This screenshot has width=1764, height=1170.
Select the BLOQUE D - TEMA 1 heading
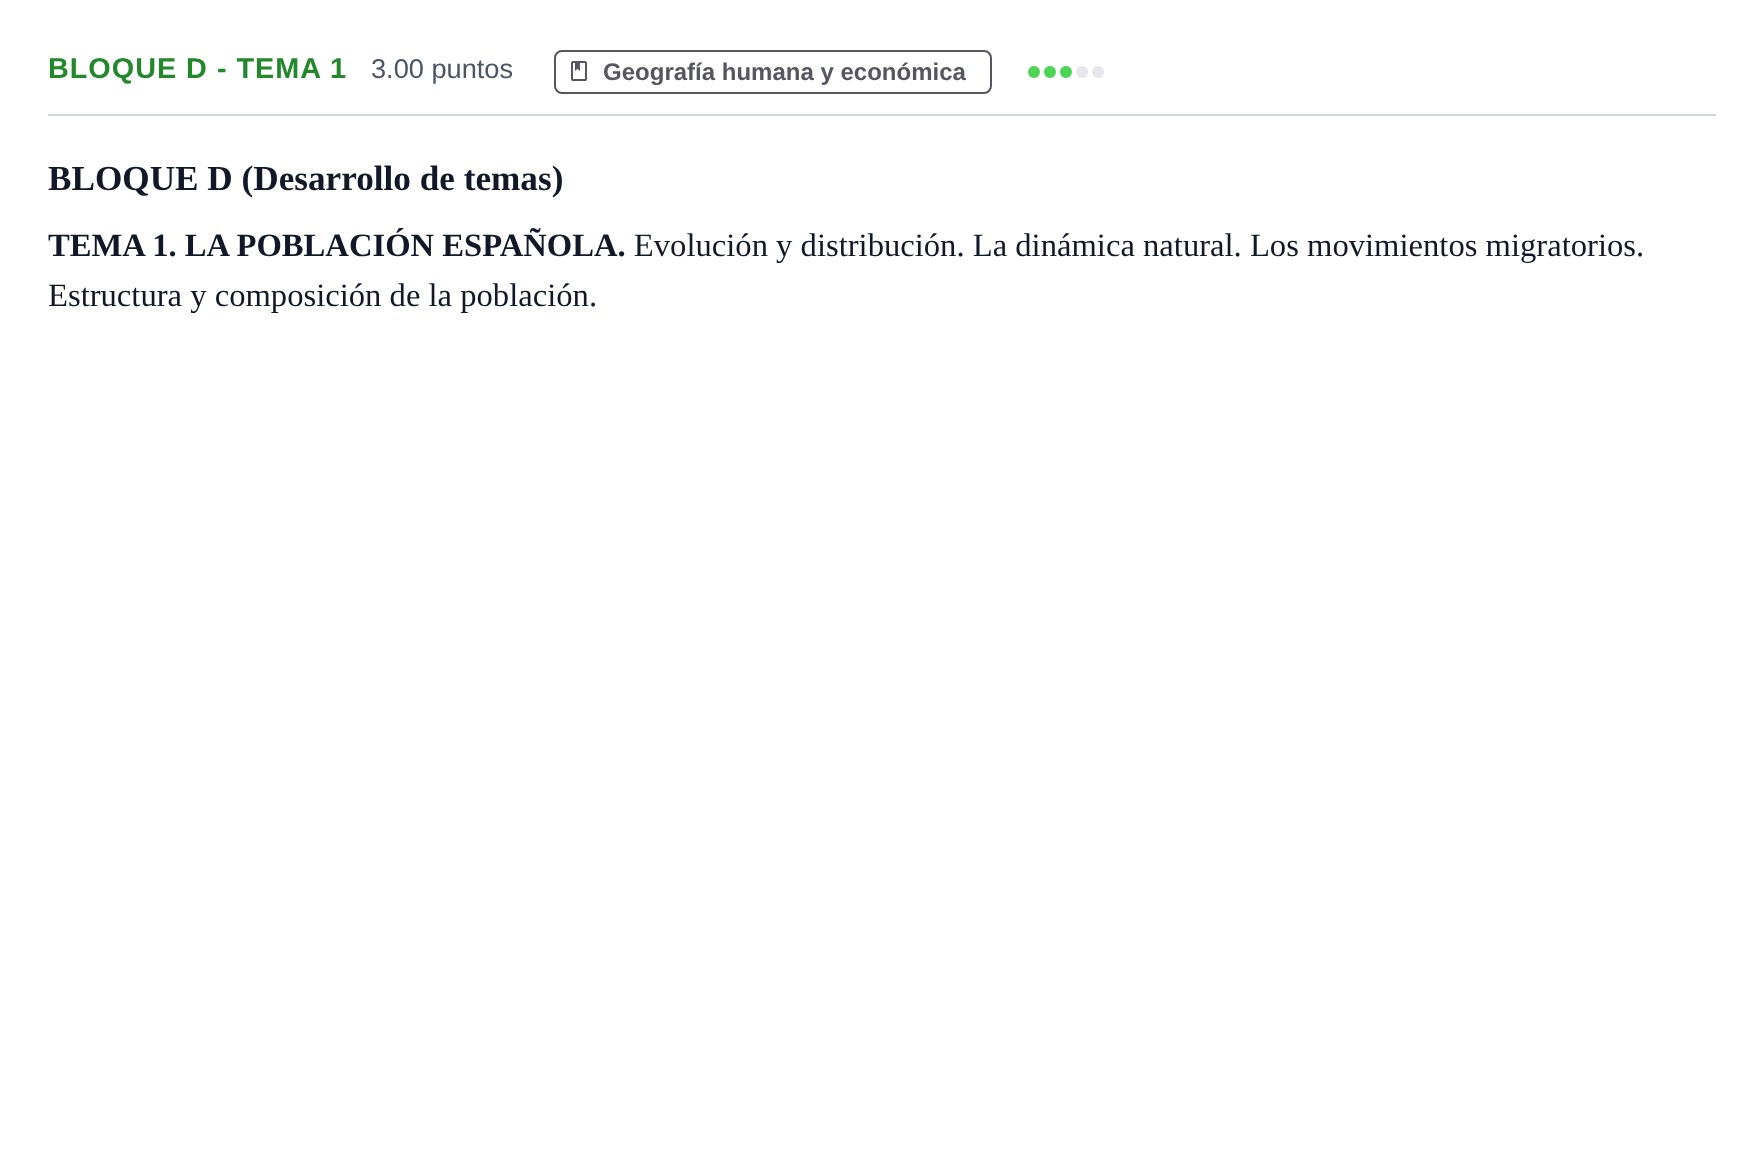click(x=197, y=69)
